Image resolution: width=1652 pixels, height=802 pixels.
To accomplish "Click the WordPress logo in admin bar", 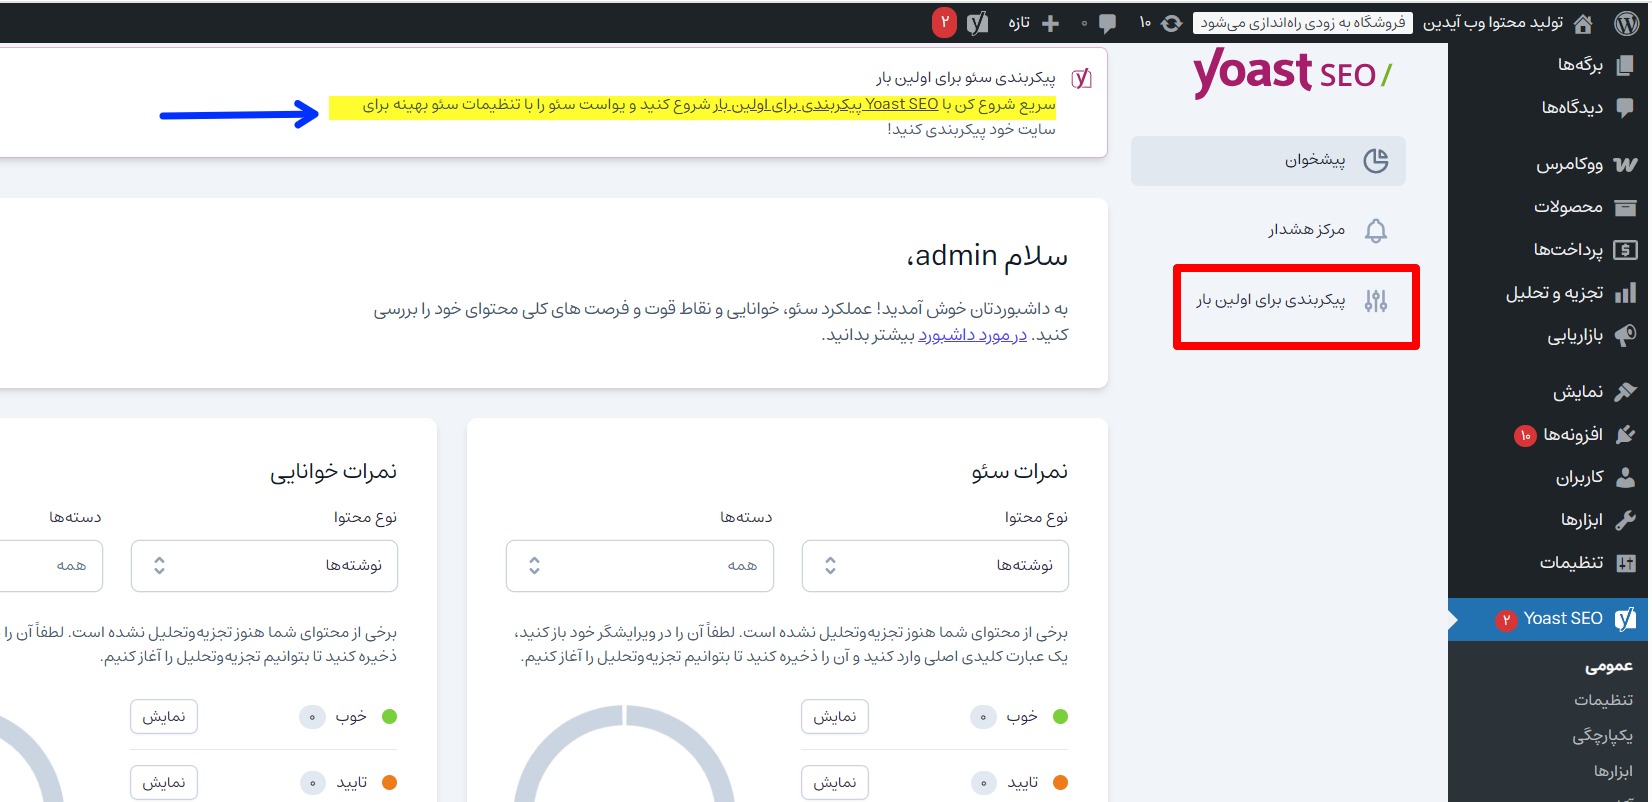I will point(1626,23).
